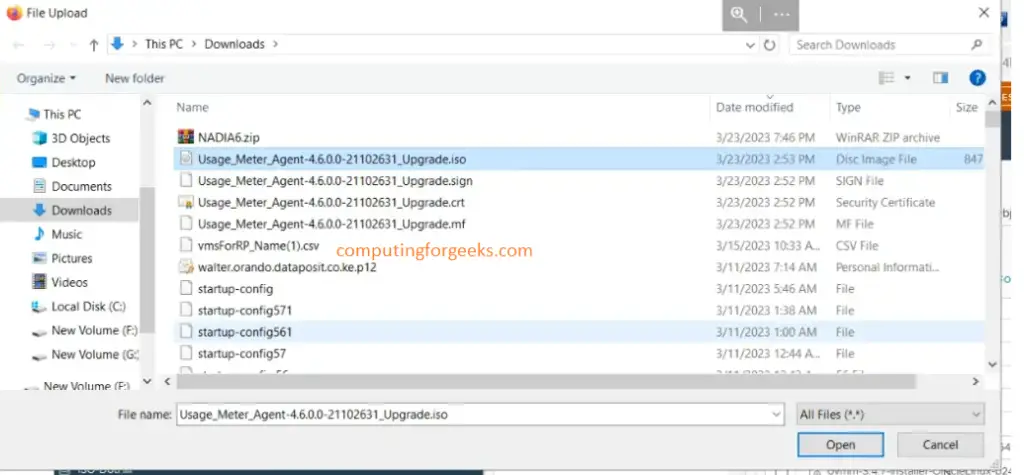Click the 3D Objects icon in sidebar
This screenshot has width=1024, height=475.
(x=40, y=138)
